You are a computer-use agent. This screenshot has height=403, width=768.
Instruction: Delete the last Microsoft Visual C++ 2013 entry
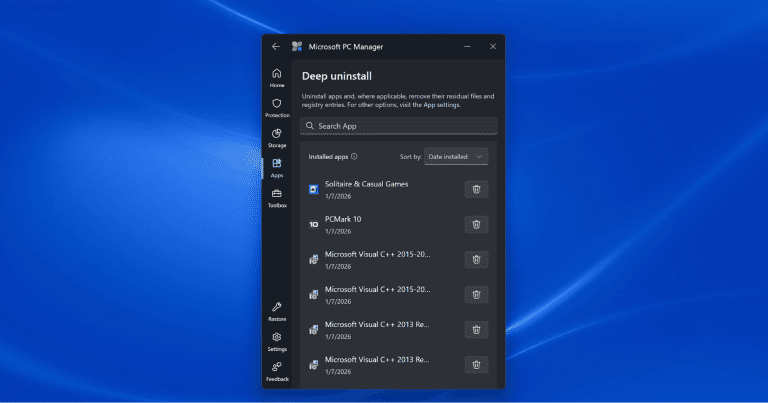476,364
